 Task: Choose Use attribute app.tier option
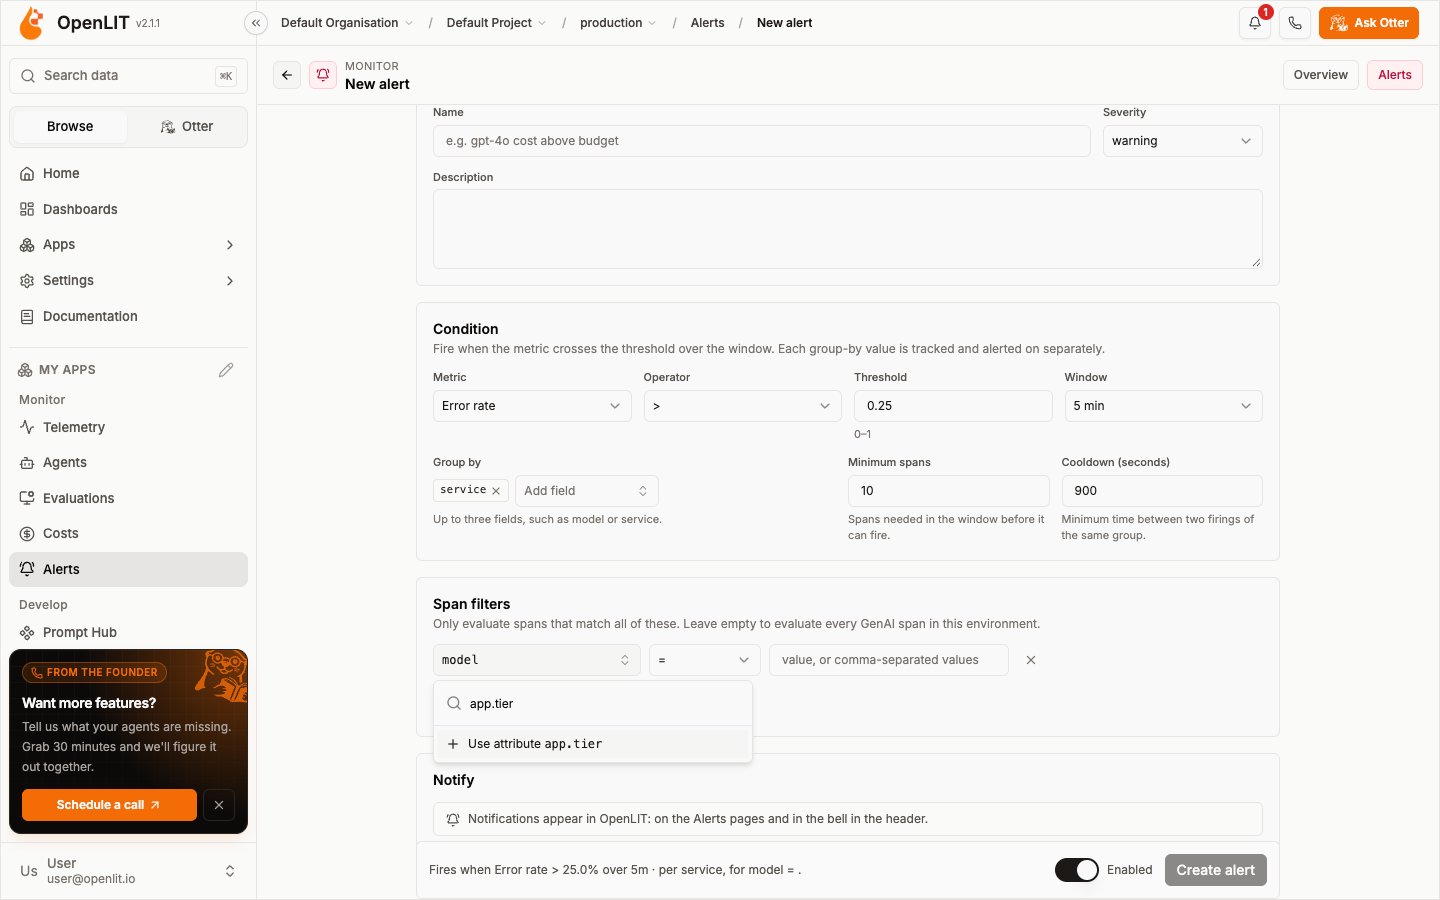[593, 744]
